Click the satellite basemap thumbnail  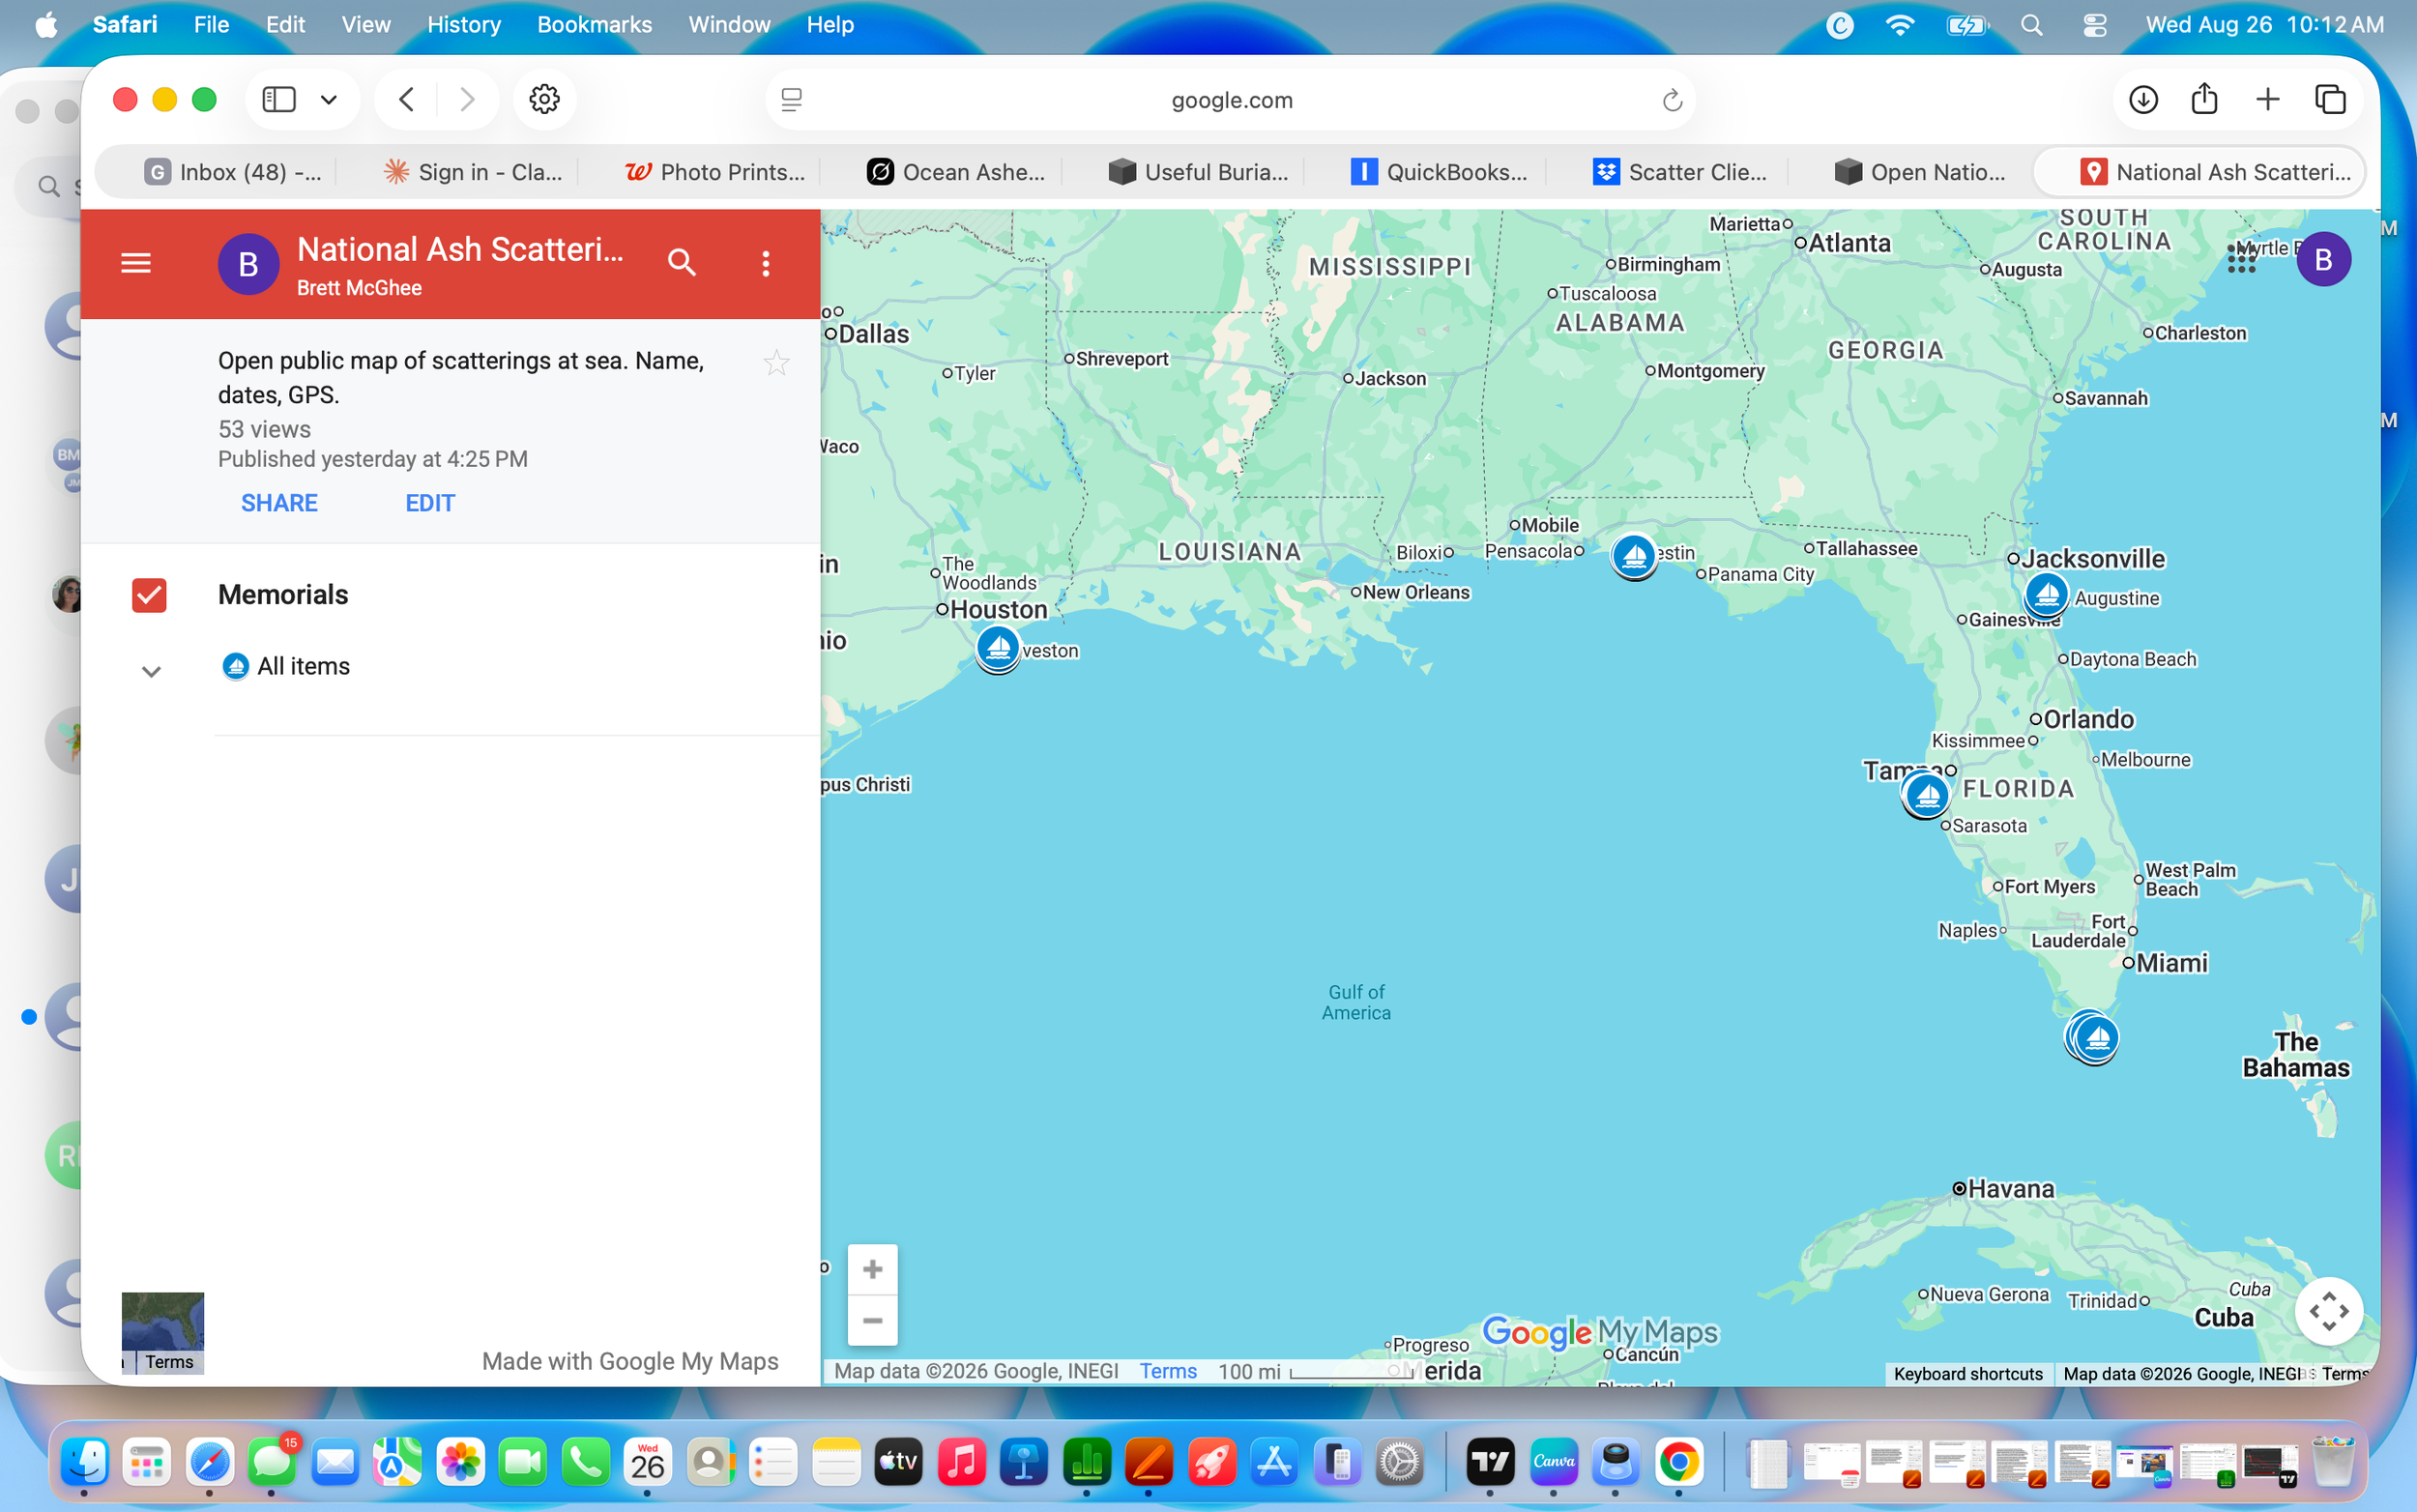pos(162,1332)
